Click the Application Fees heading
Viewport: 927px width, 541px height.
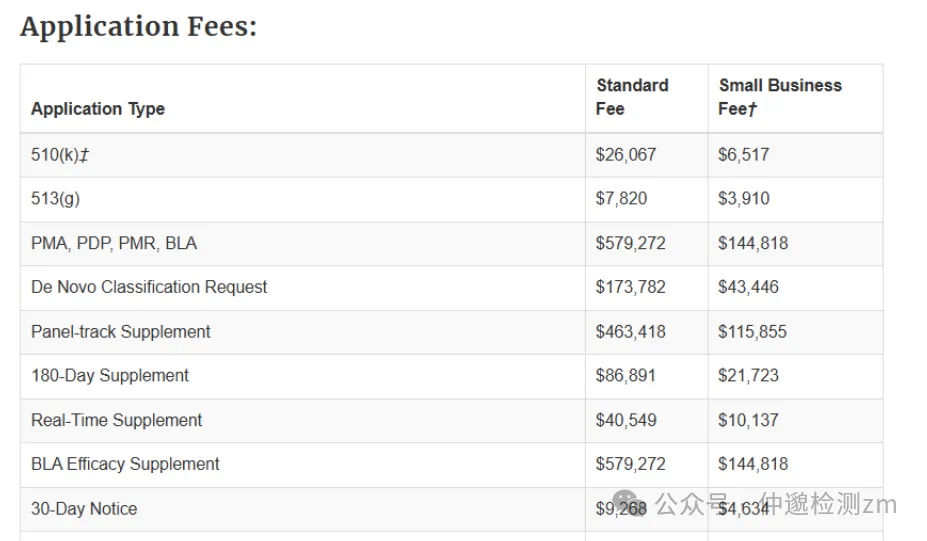coord(139,27)
